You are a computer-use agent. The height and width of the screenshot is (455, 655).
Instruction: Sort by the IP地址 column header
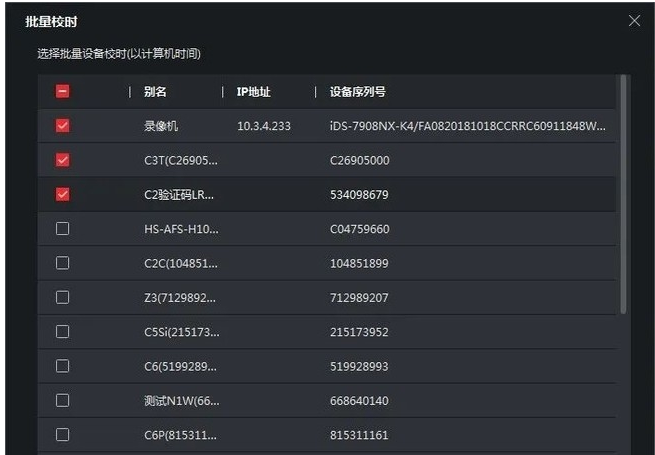[x=253, y=92]
